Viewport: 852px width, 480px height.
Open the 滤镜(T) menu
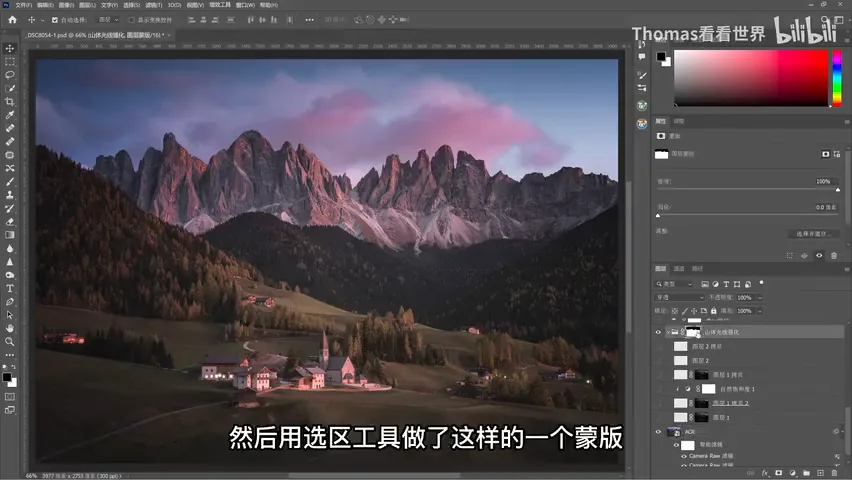click(154, 5)
